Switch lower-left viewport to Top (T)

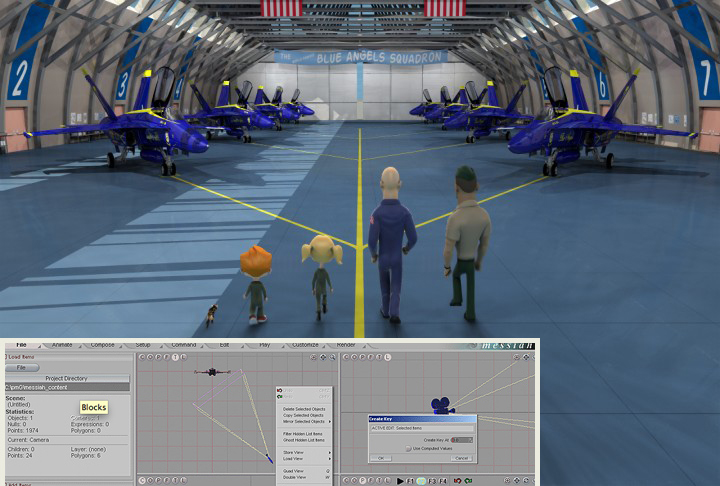(175, 481)
